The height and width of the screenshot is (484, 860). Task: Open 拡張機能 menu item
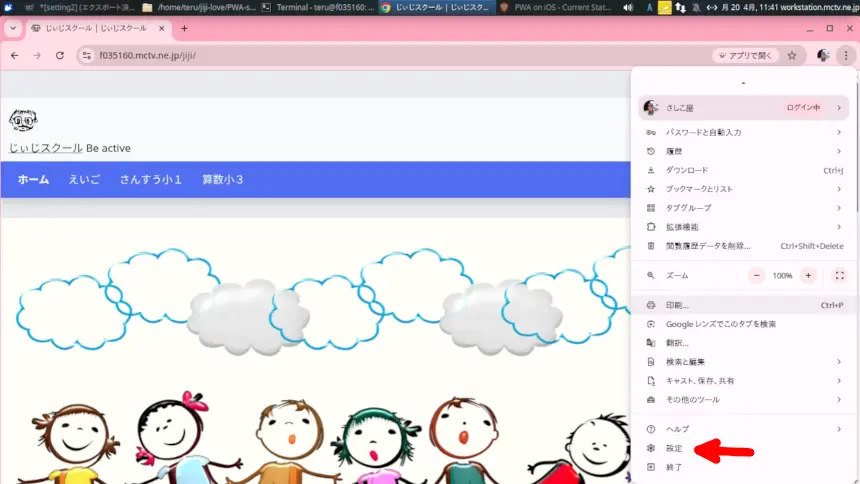pyautogui.click(x=744, y=227)
